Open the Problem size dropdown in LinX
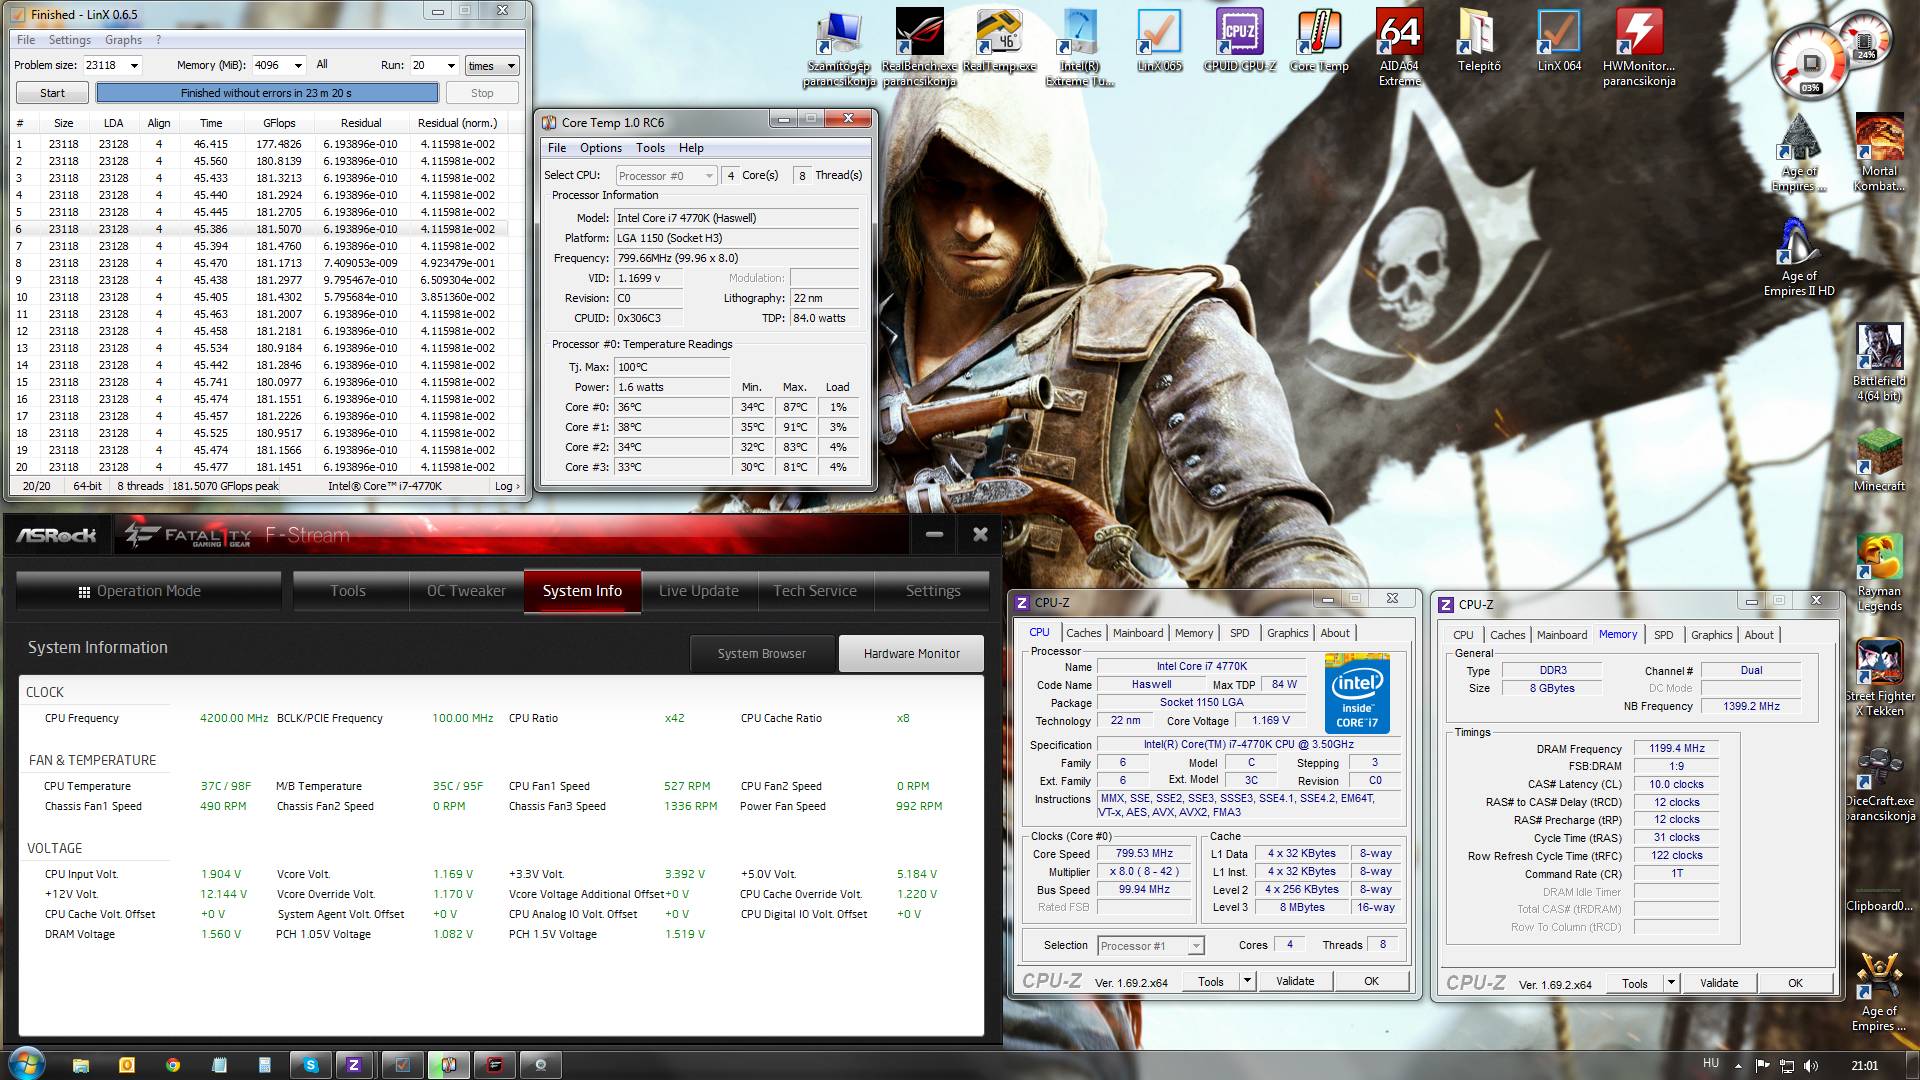 [134, 65]
